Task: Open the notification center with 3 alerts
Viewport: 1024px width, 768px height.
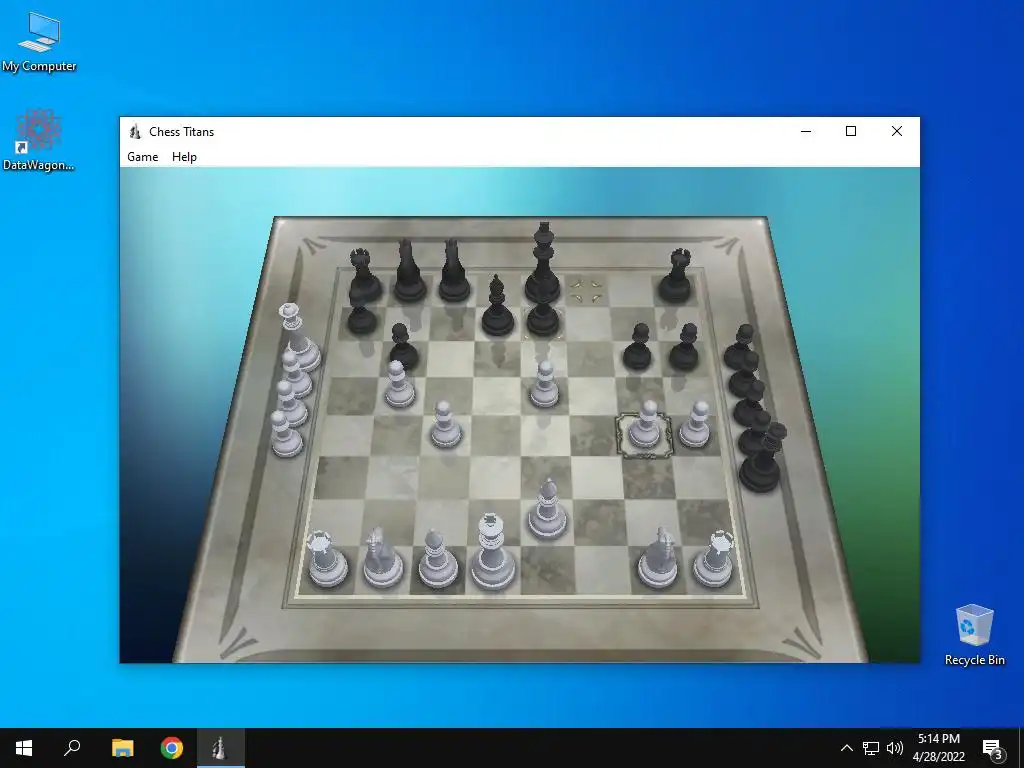Action: (993, 748)
